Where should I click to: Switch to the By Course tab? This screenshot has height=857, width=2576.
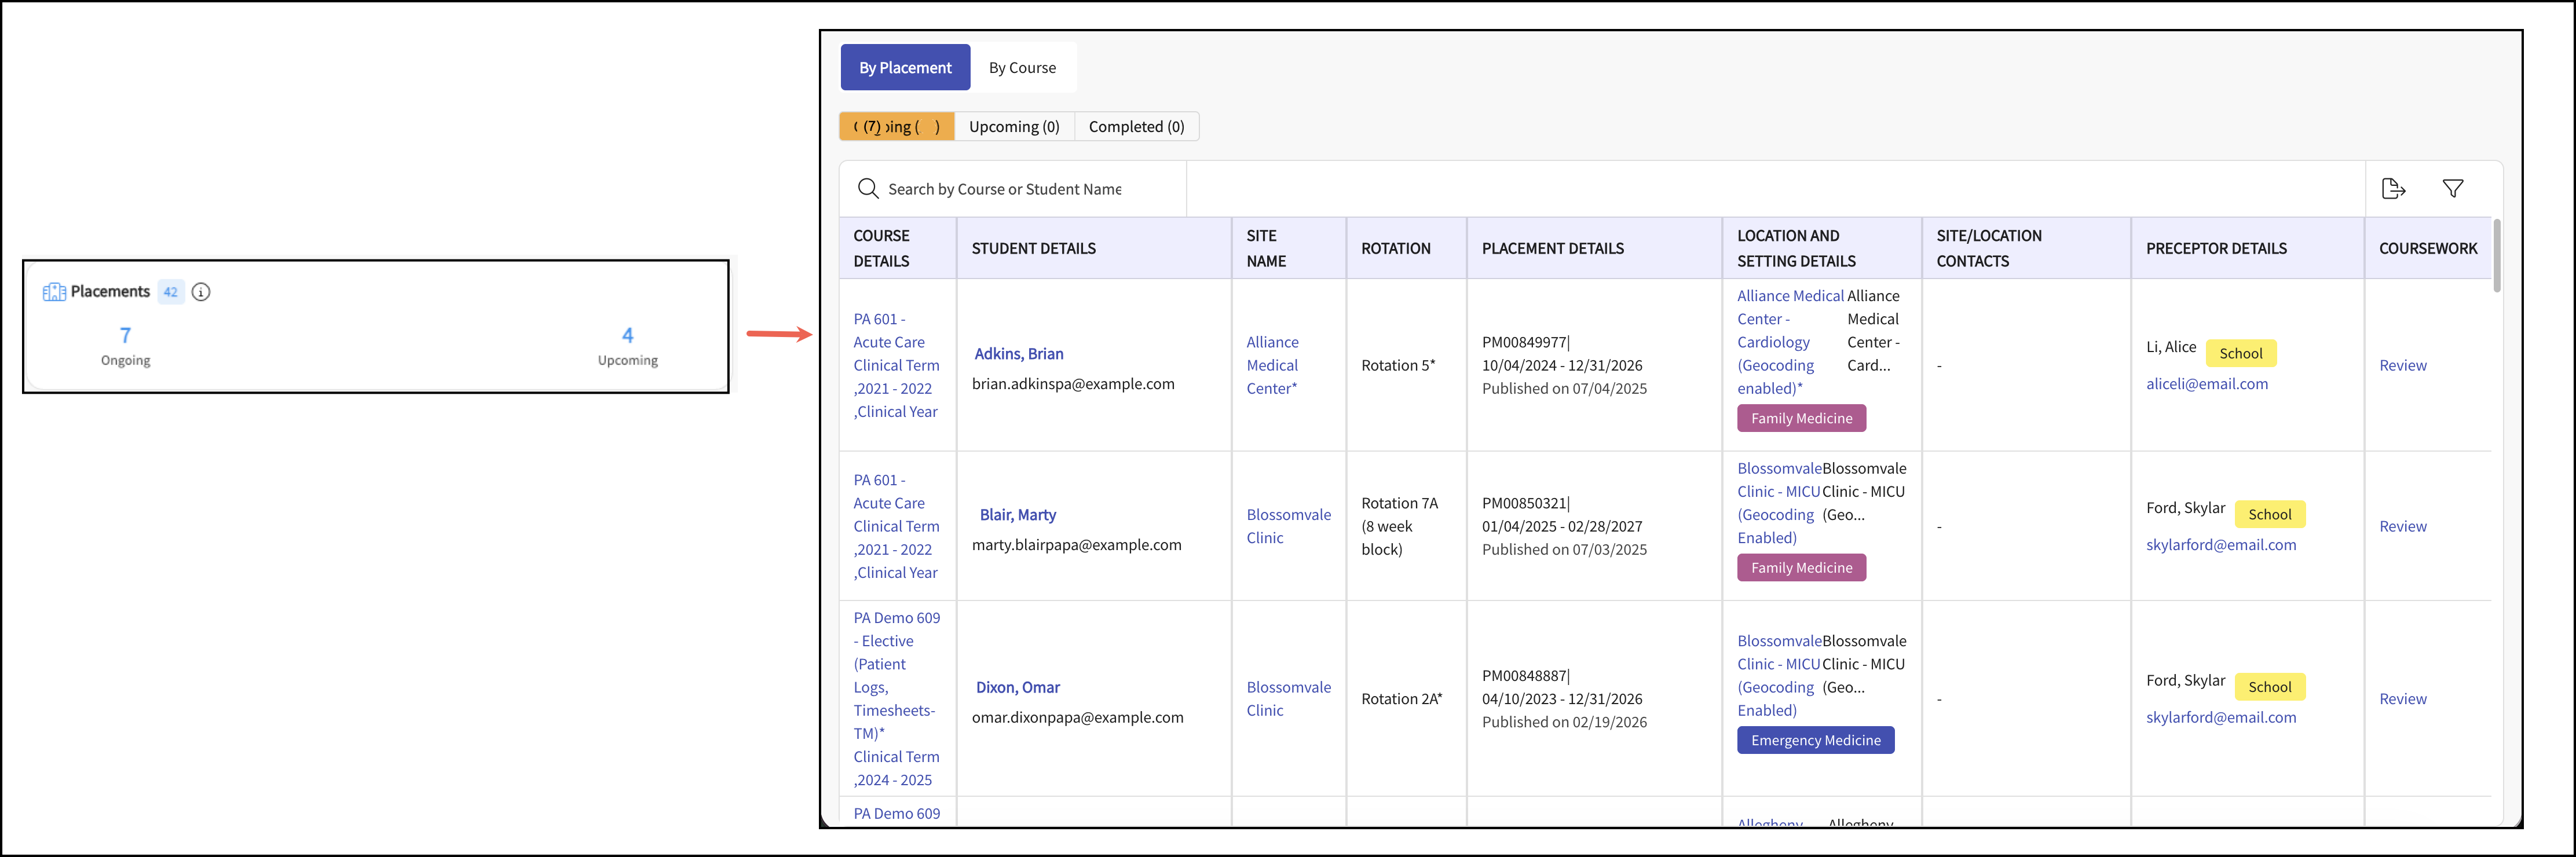(x=1022, y=67)
